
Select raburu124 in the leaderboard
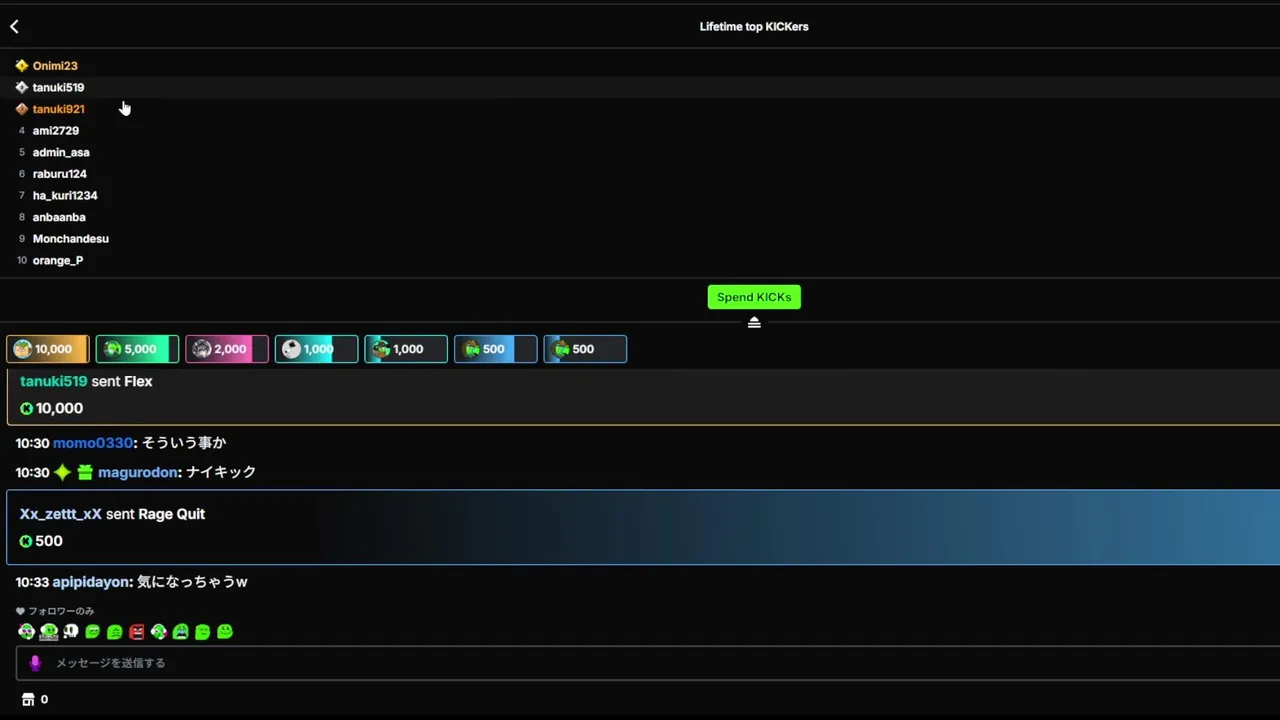[x=59, y=174]
